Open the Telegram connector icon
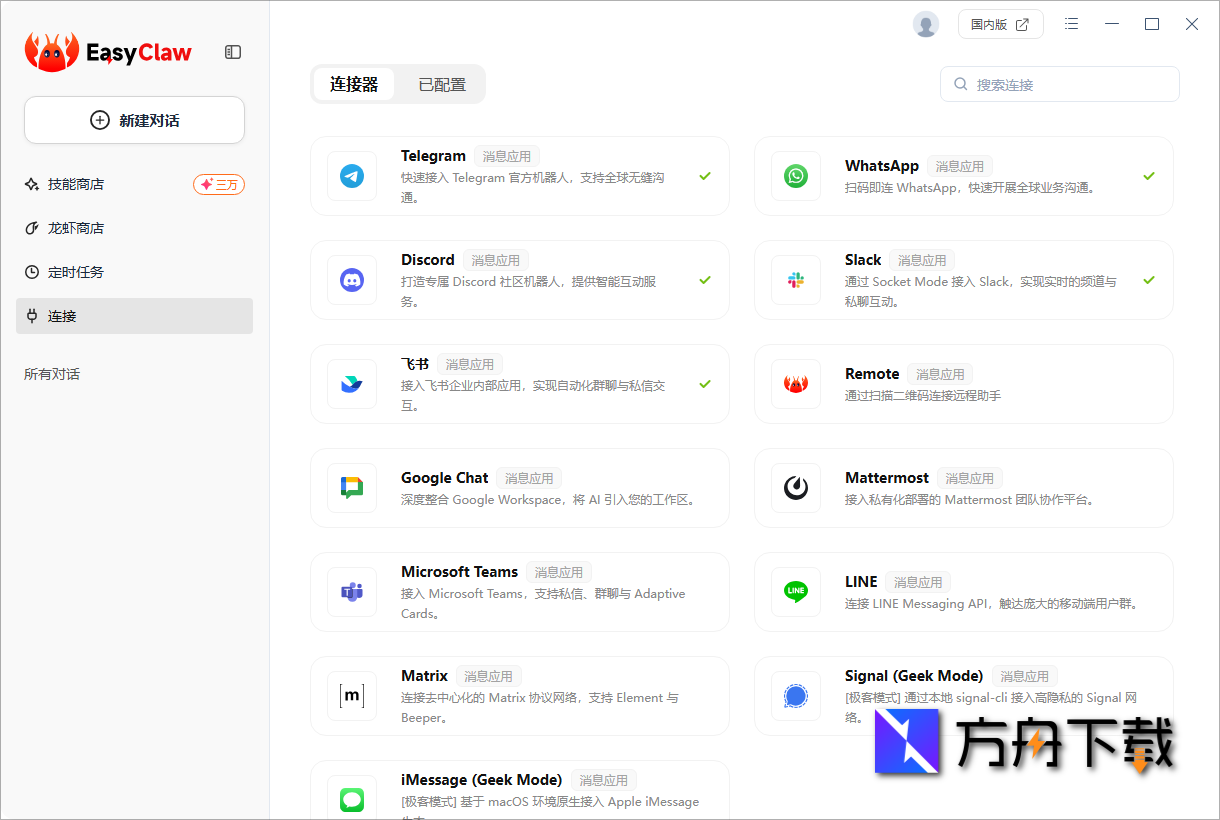The height and width of the screenshot is (820, 1220). pos(352,176)
